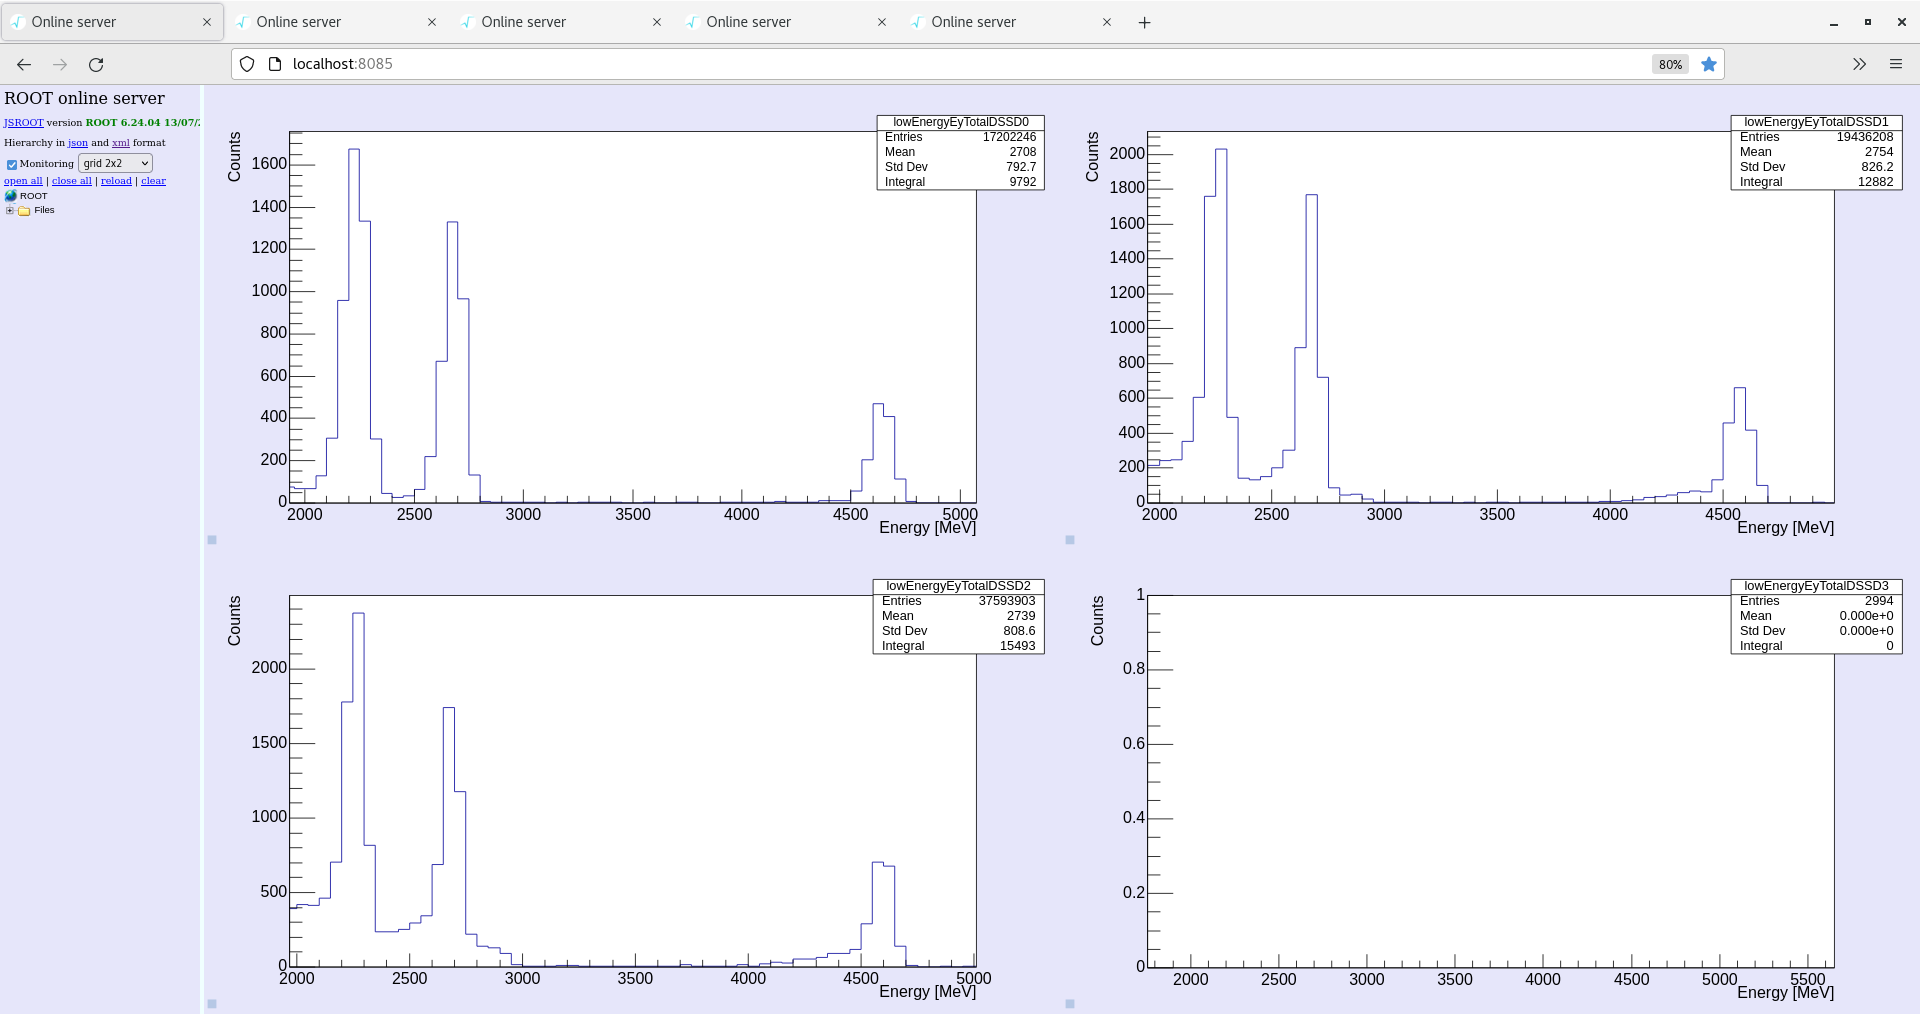This screenshot has height=1014, width=1920.
Task: Click the toolbar overflow chevron
Action: [x=1859, y=64]
